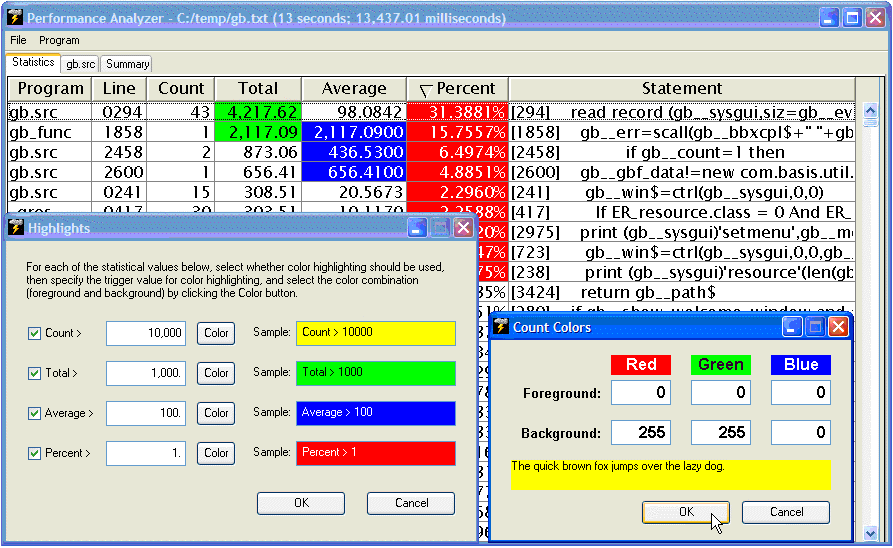Edit the Total trigger value field
Screen dimensions: 893x548
[146, 373]
